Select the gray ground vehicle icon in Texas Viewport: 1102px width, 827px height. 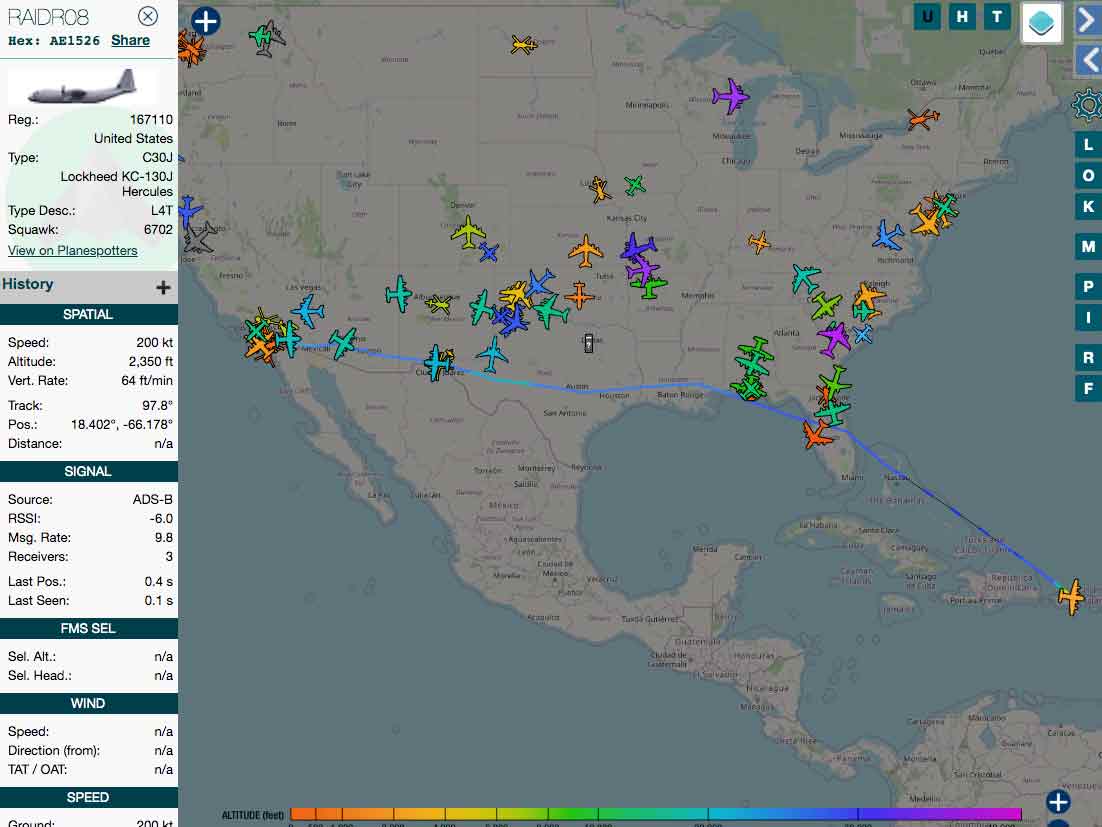[x=589, y=342]
